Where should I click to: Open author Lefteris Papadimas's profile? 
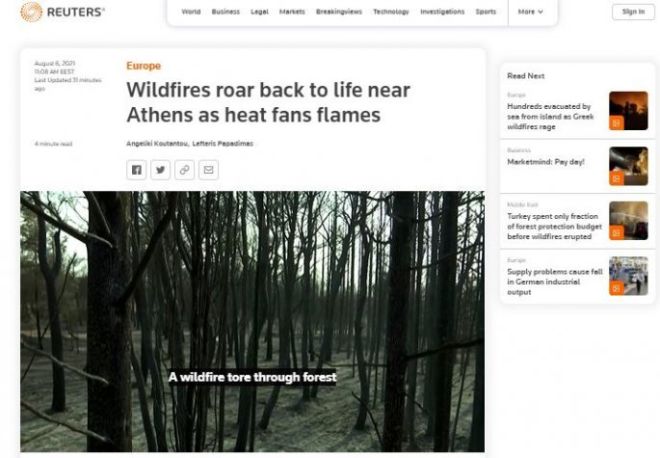click(223, 144)
